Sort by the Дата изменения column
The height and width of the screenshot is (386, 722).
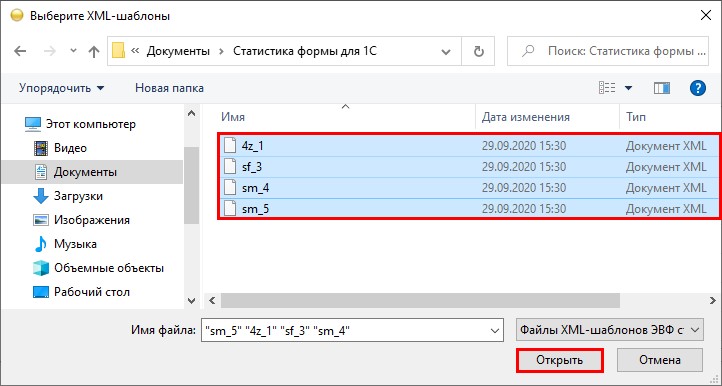pos(525,117)
